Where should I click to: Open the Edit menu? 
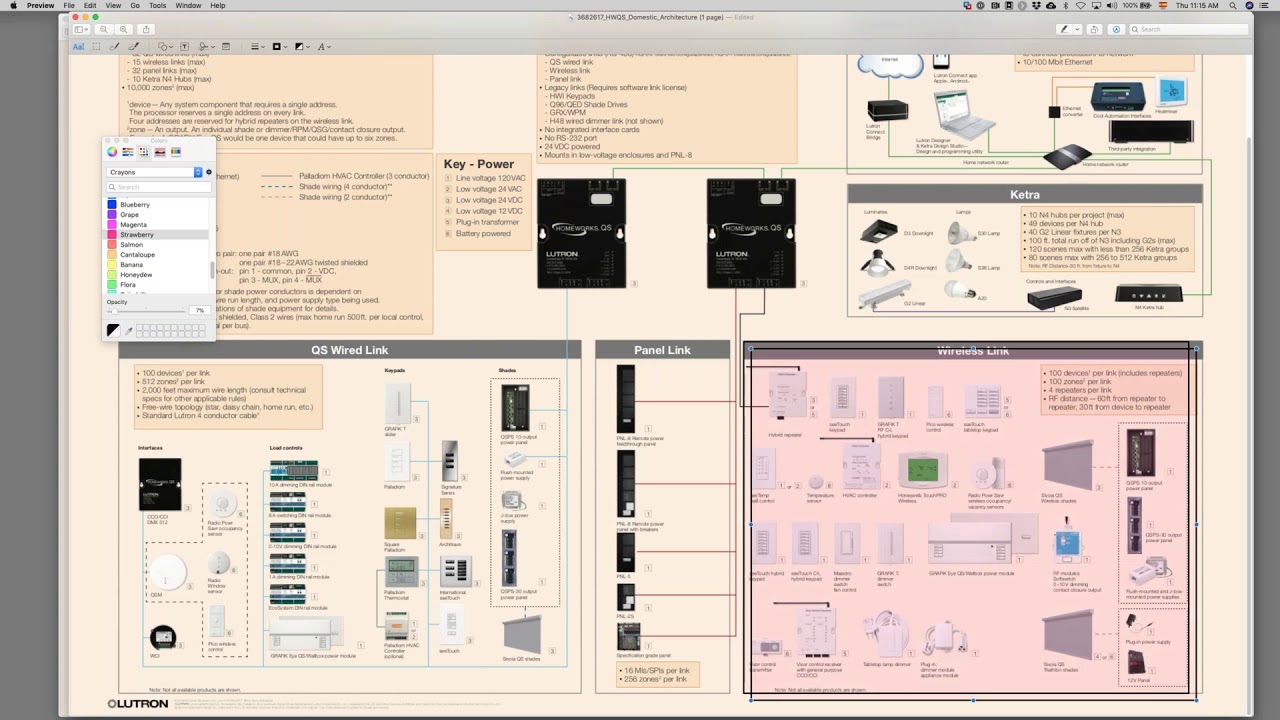click(x=90, y=5)
